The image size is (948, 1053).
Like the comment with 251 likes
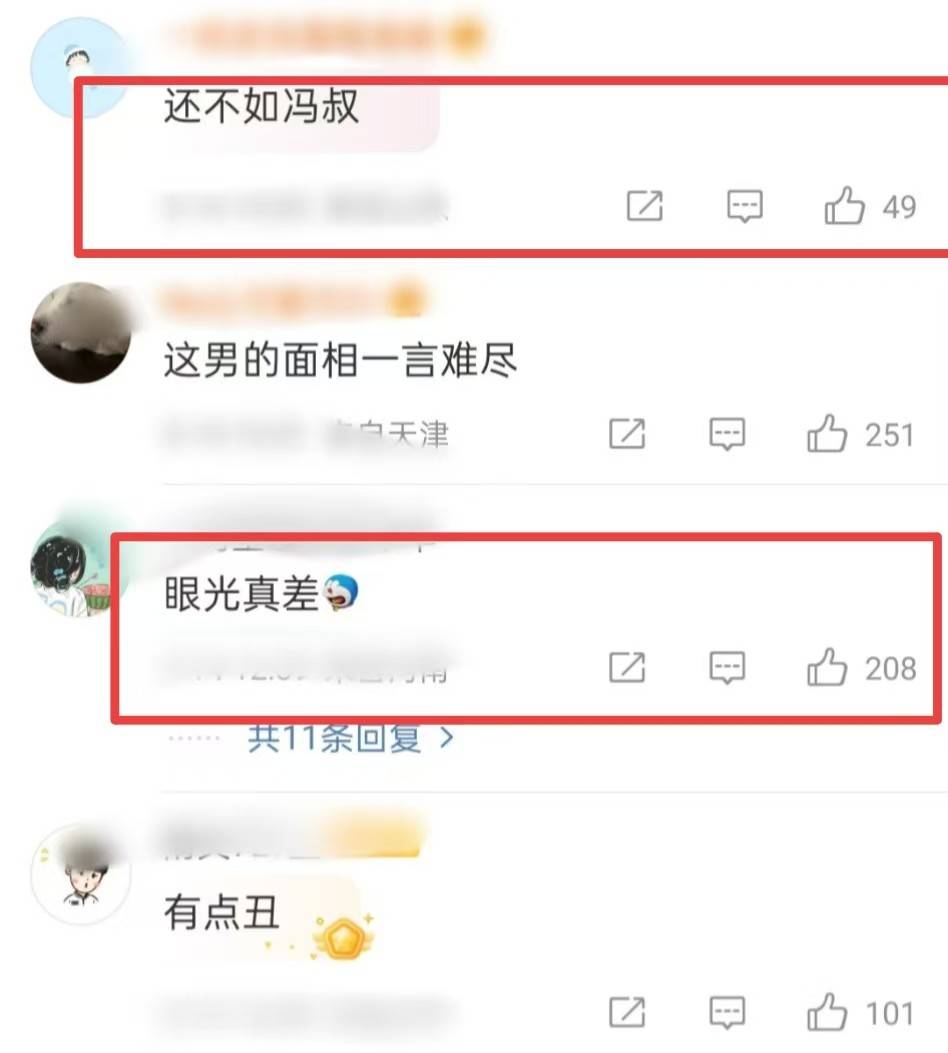(x=827, y=433)
